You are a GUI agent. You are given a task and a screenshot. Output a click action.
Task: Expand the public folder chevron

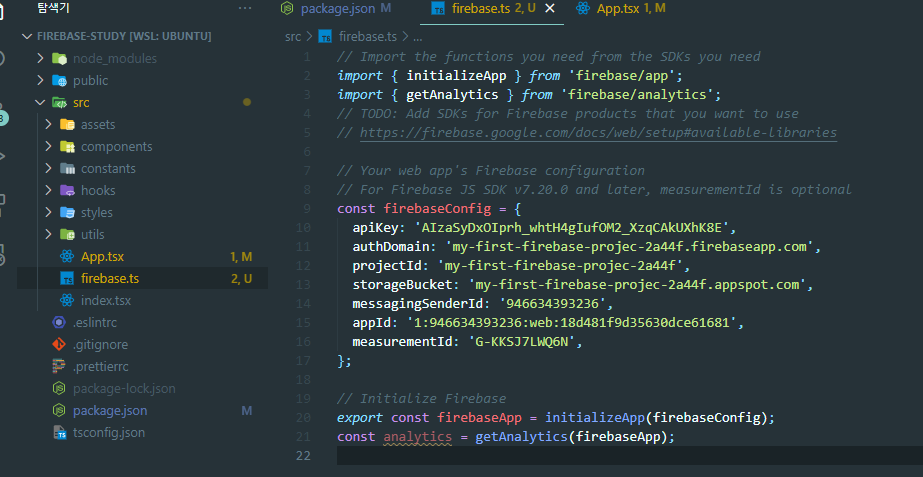(40, 80)
